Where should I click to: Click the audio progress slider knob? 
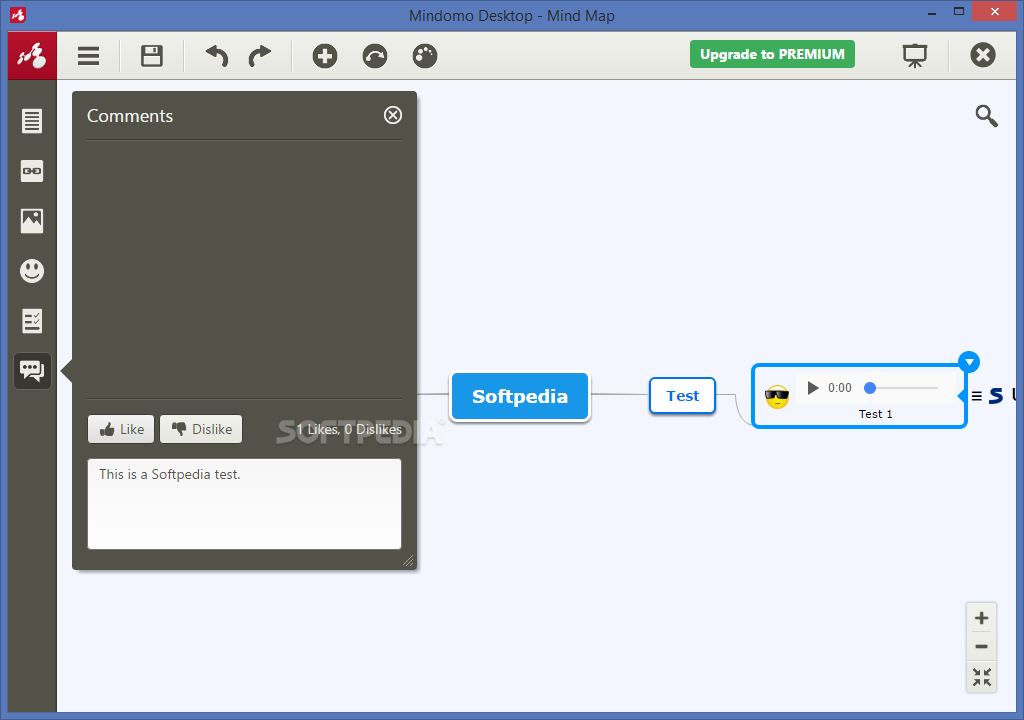(870, 388)
